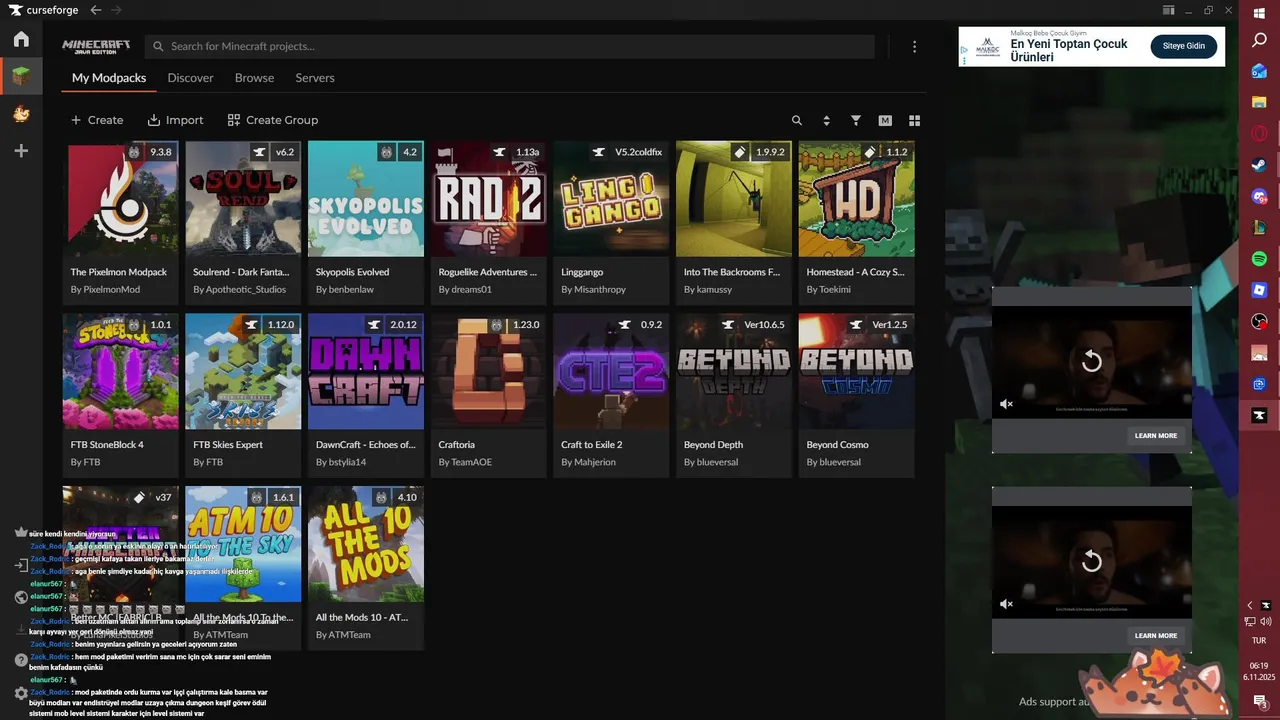The width and height of the screenshot is (1280, 720).
Task: Open Steam from the taskbar
Action: click(1259, 166)
